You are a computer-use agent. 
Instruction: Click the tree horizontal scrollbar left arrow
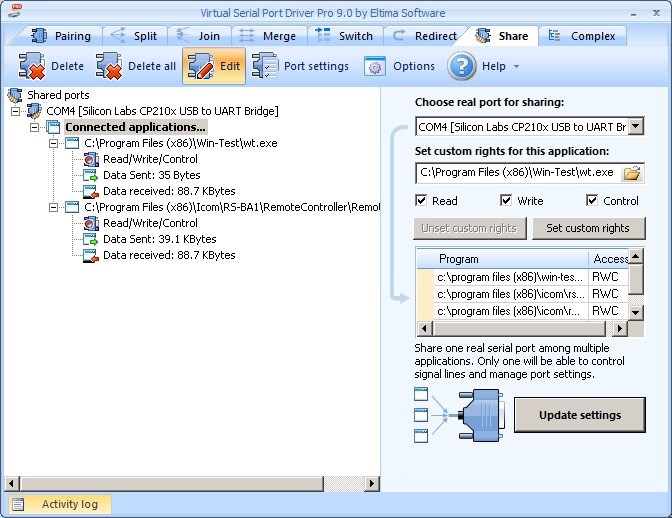(x=12, y=483)
